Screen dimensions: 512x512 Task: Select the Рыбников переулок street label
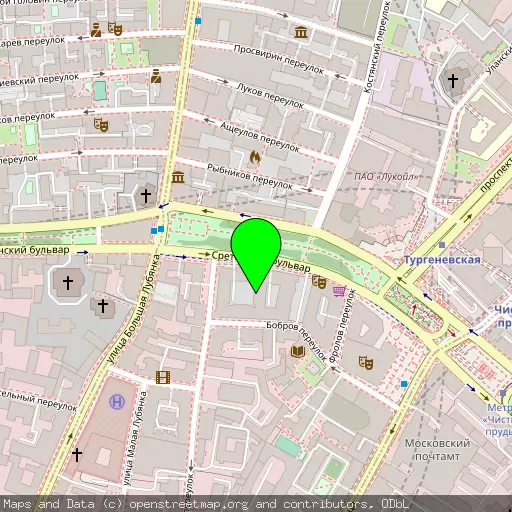pos(250,177)
